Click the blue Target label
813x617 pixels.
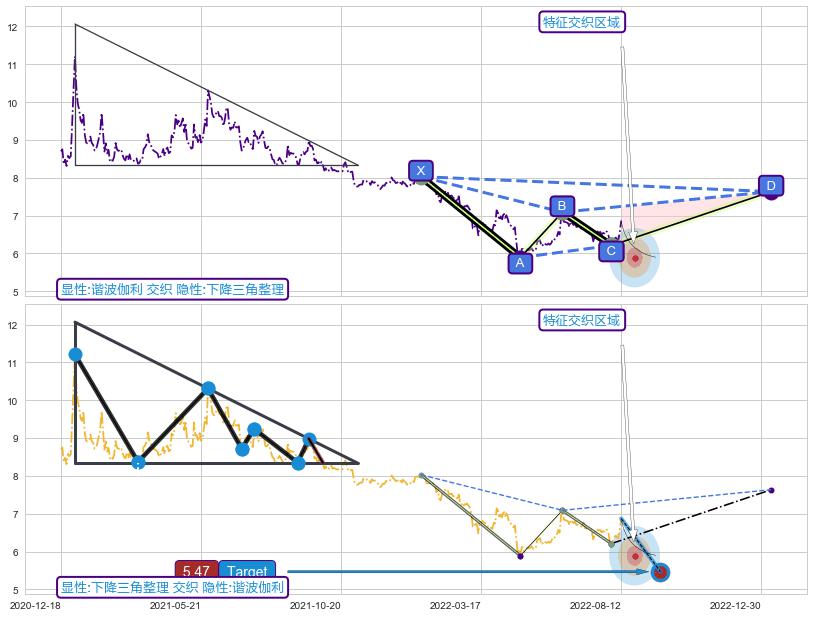[247, 572]
